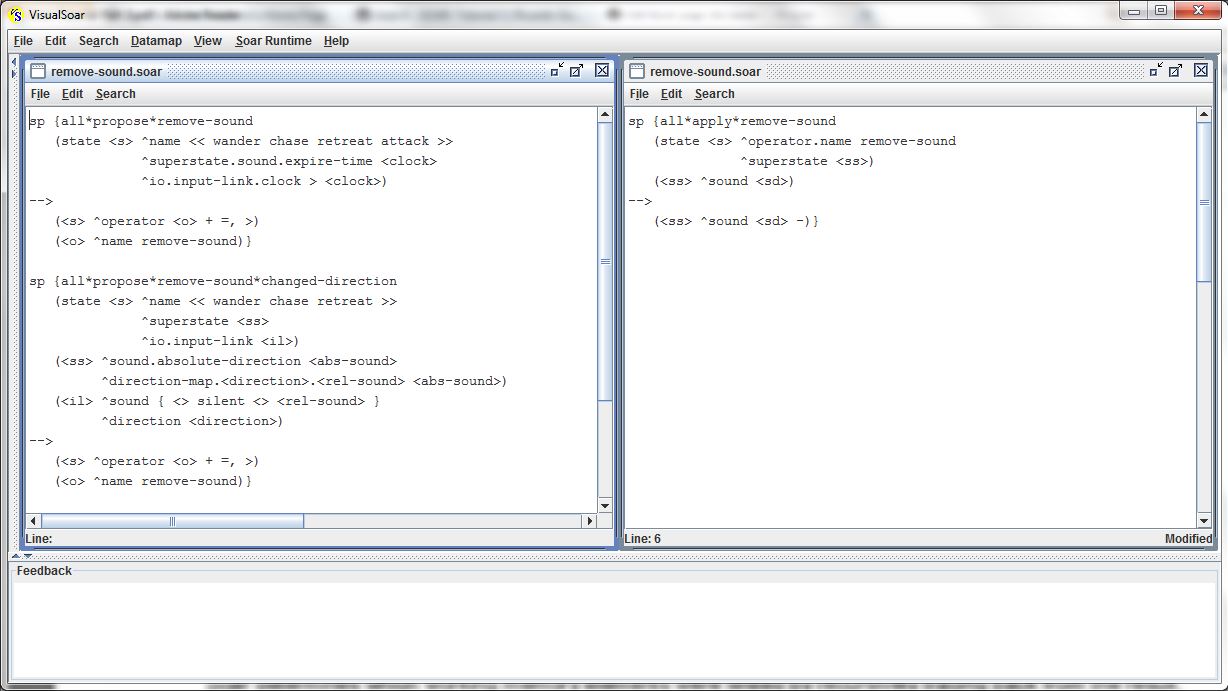Screen dimensions: 1228x691
Task: Close the right remove-sound.soar editor frame
Action: [x=1201, y=70]
